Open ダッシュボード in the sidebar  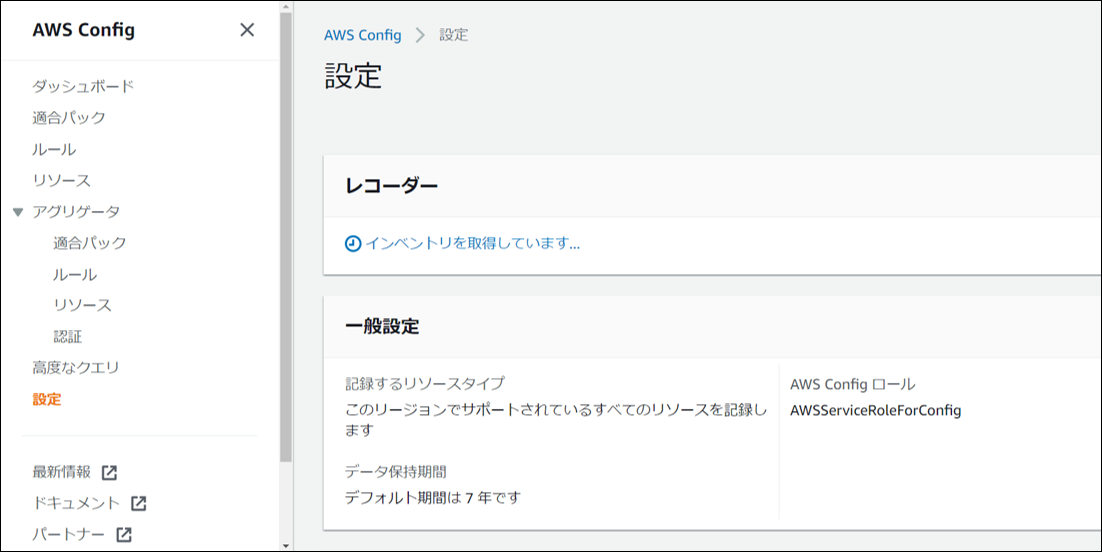pos(83,86)
